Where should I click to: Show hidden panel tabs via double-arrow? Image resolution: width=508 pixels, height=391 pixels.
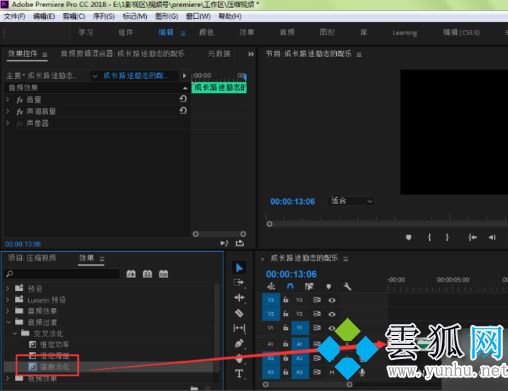click(x=251, y=54)
